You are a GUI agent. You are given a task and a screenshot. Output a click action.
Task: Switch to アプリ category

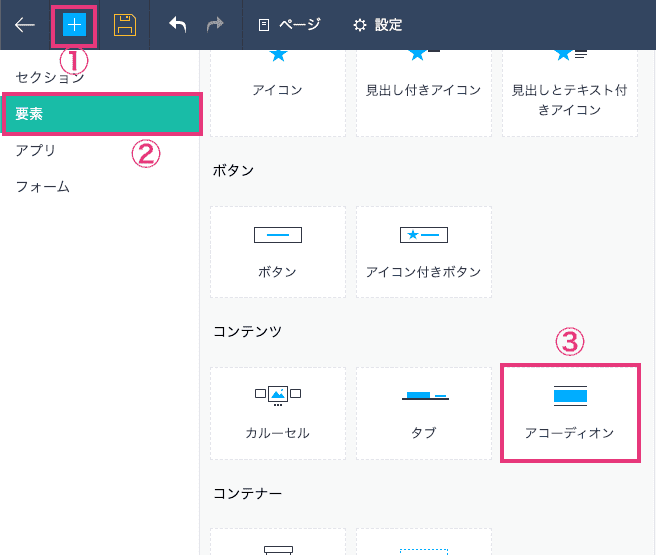pyautogui.click(x=36, y=150)
